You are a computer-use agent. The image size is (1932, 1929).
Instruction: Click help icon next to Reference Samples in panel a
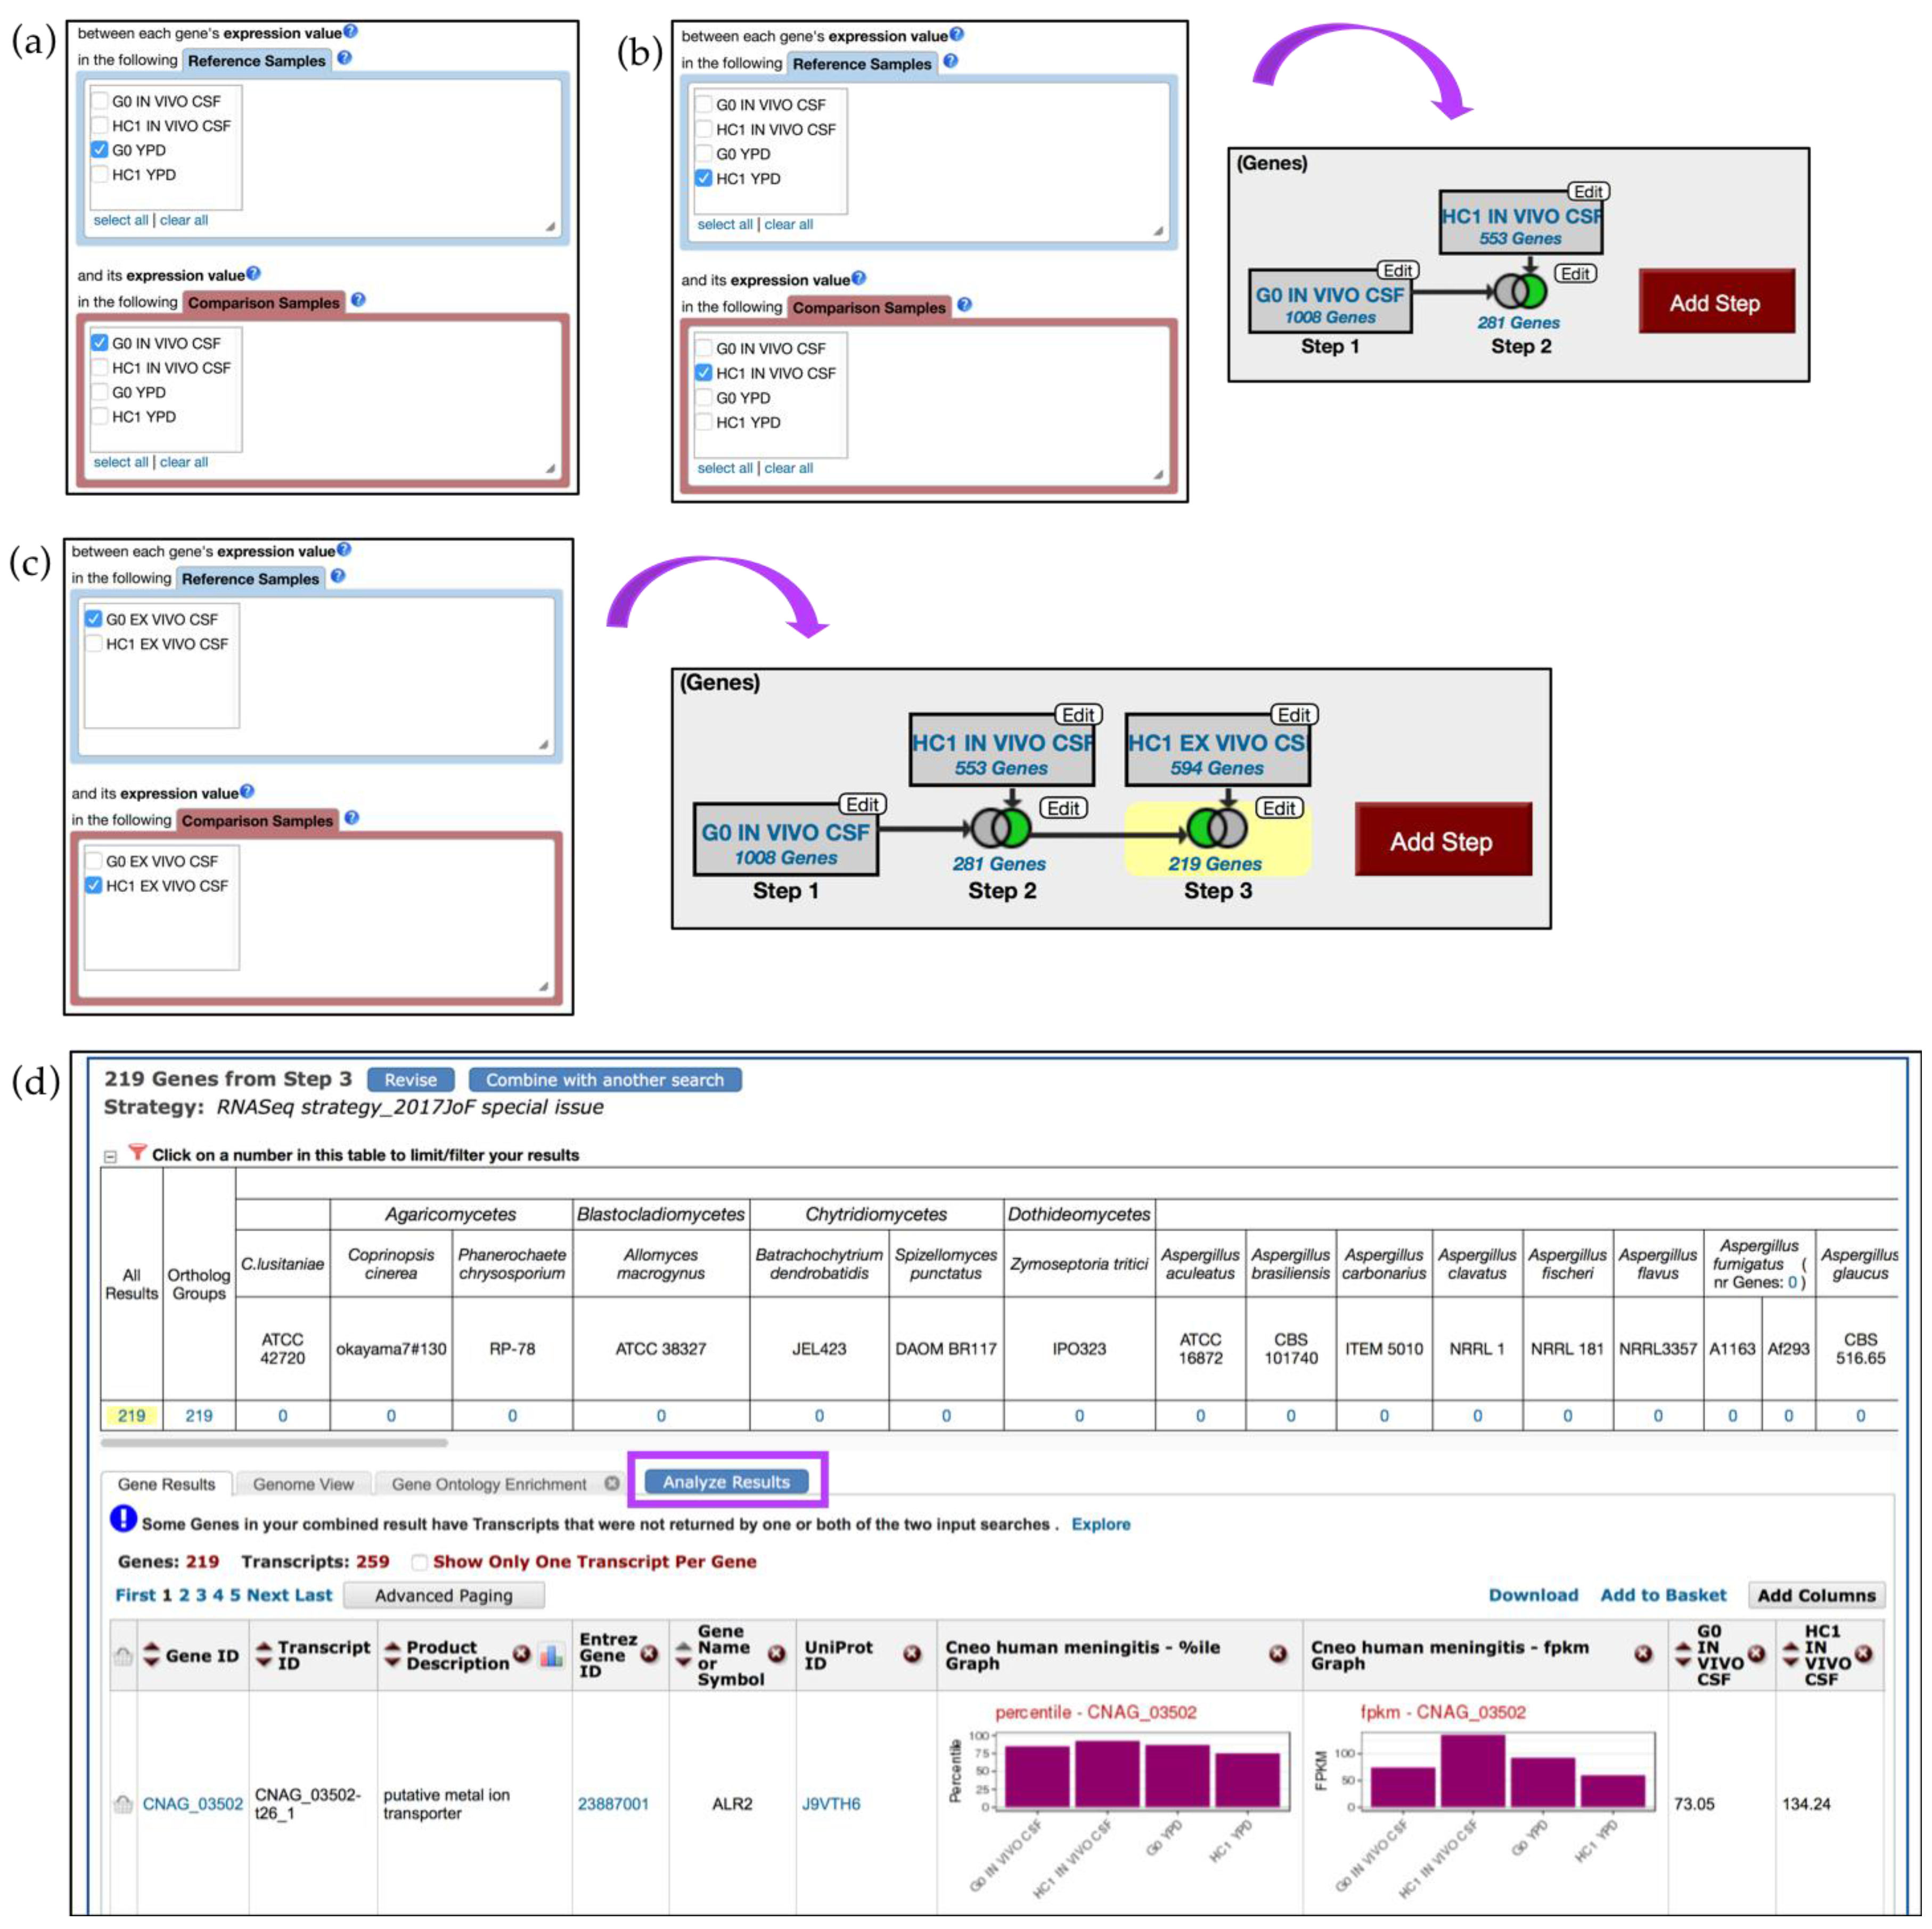pos(344,58)
